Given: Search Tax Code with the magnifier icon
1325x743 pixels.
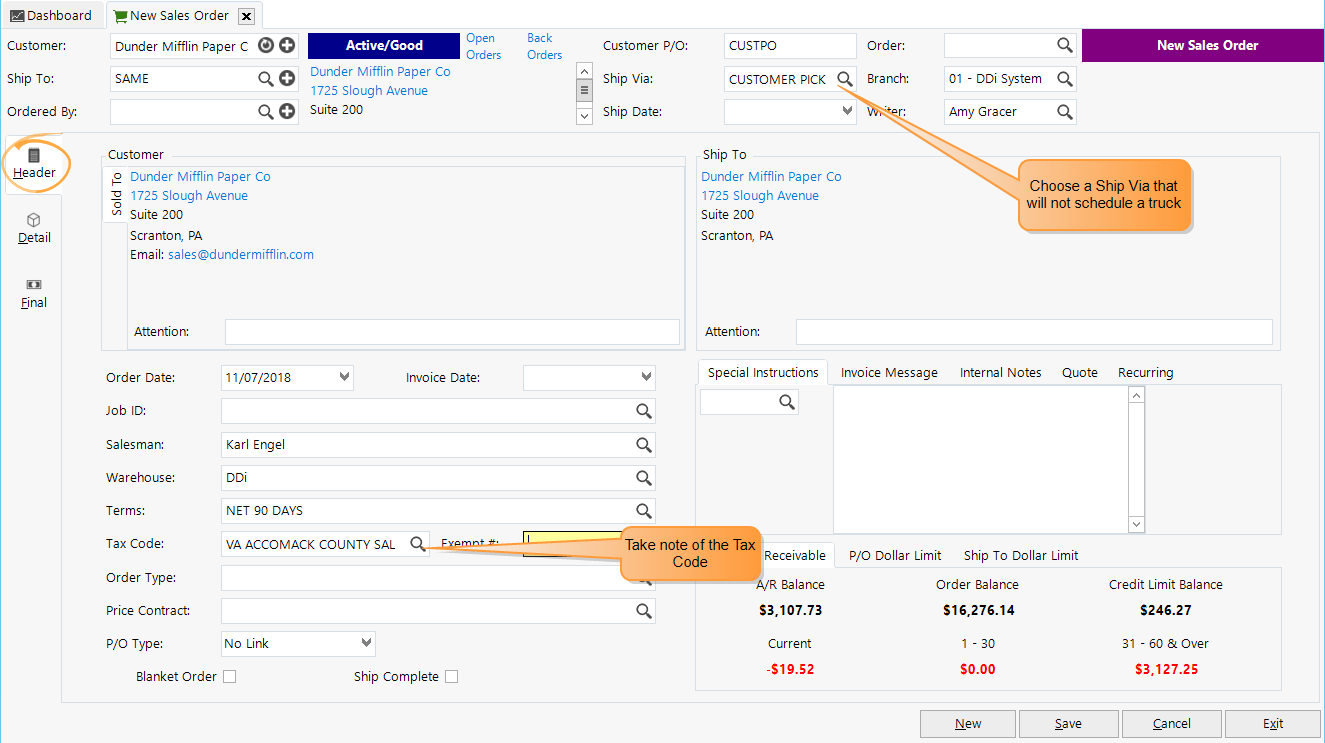Looking at the screenshot, I should [418, 543].
